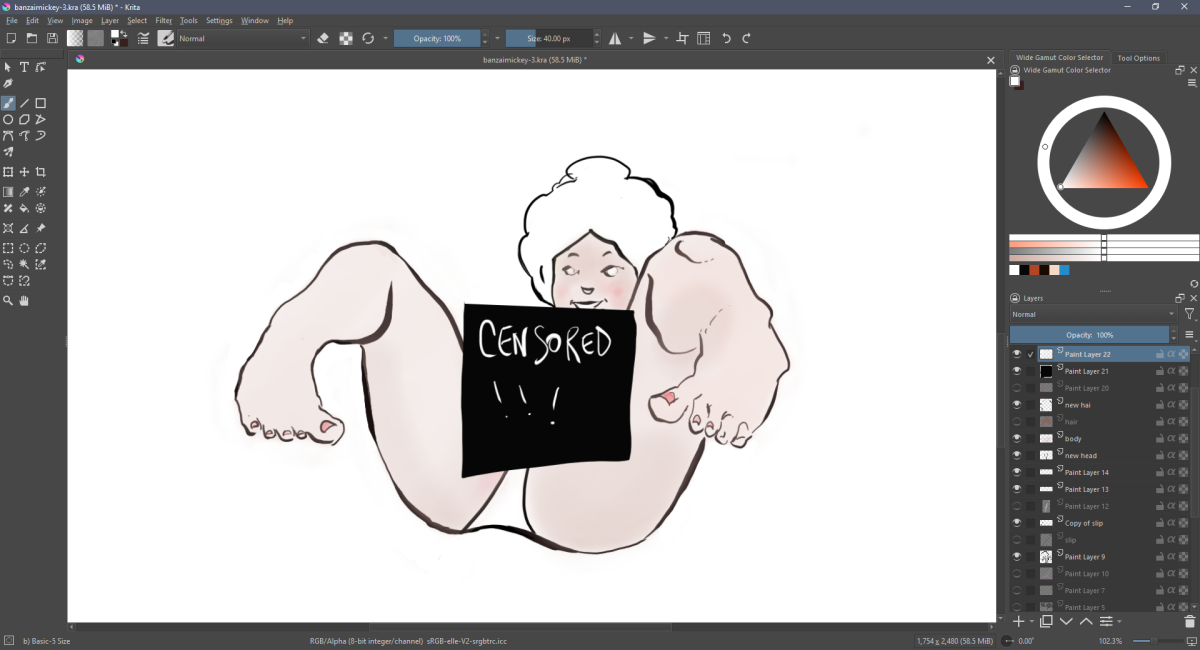
Task: Choose the Fill bucket tool
Action: [x=24, y=208]
